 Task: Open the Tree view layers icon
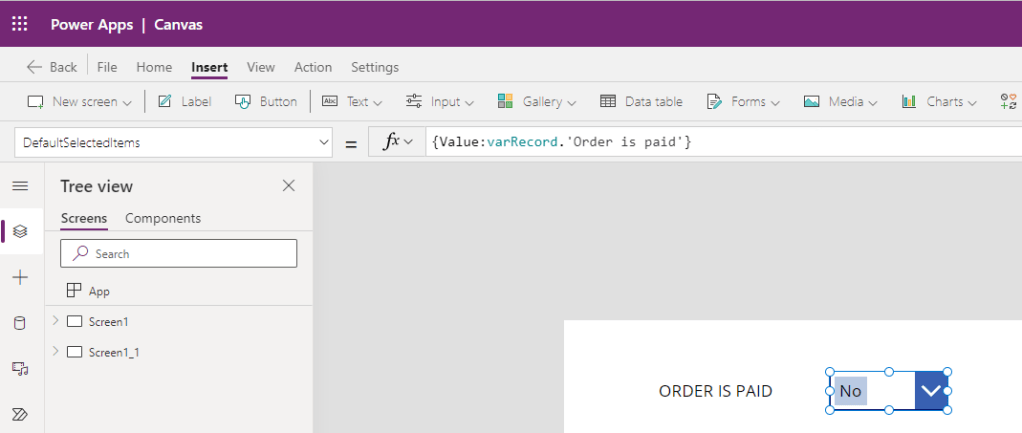20,231
